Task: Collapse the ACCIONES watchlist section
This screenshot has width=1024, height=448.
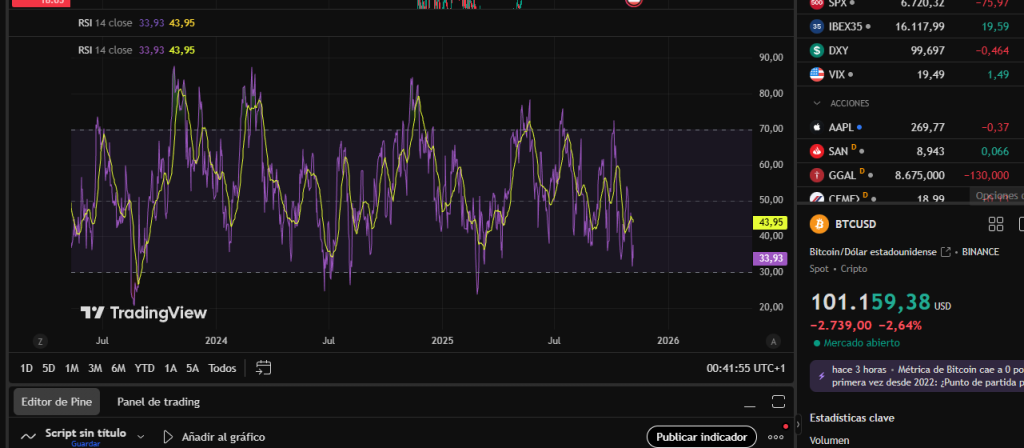Action: tap(820, 103)
